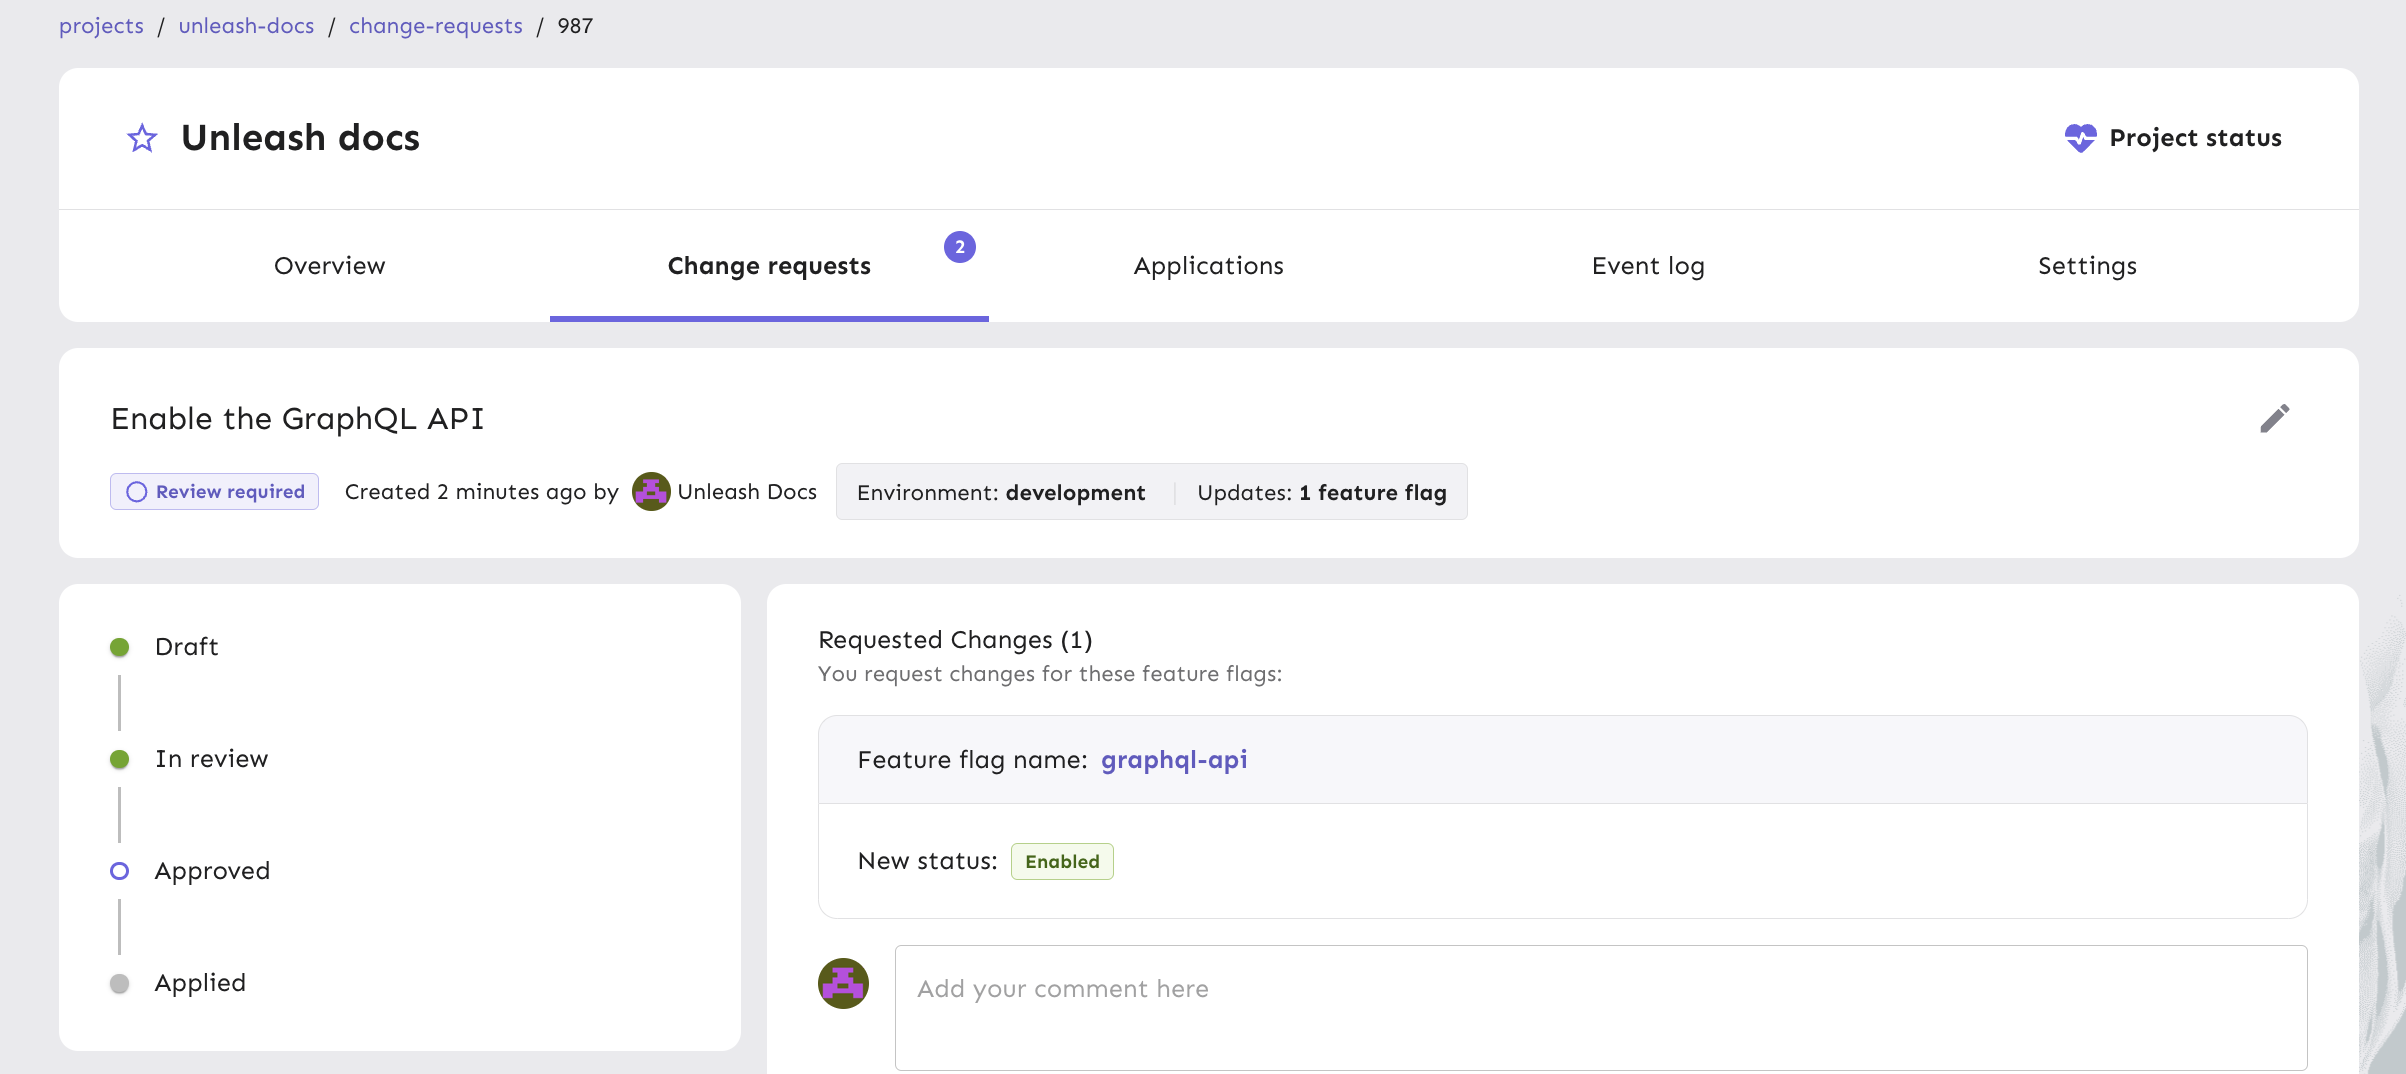Image resolution: width=2406 pixels, height=1074 pixels.
Task: Click the green In review step dot
Action: click(120, 759)
